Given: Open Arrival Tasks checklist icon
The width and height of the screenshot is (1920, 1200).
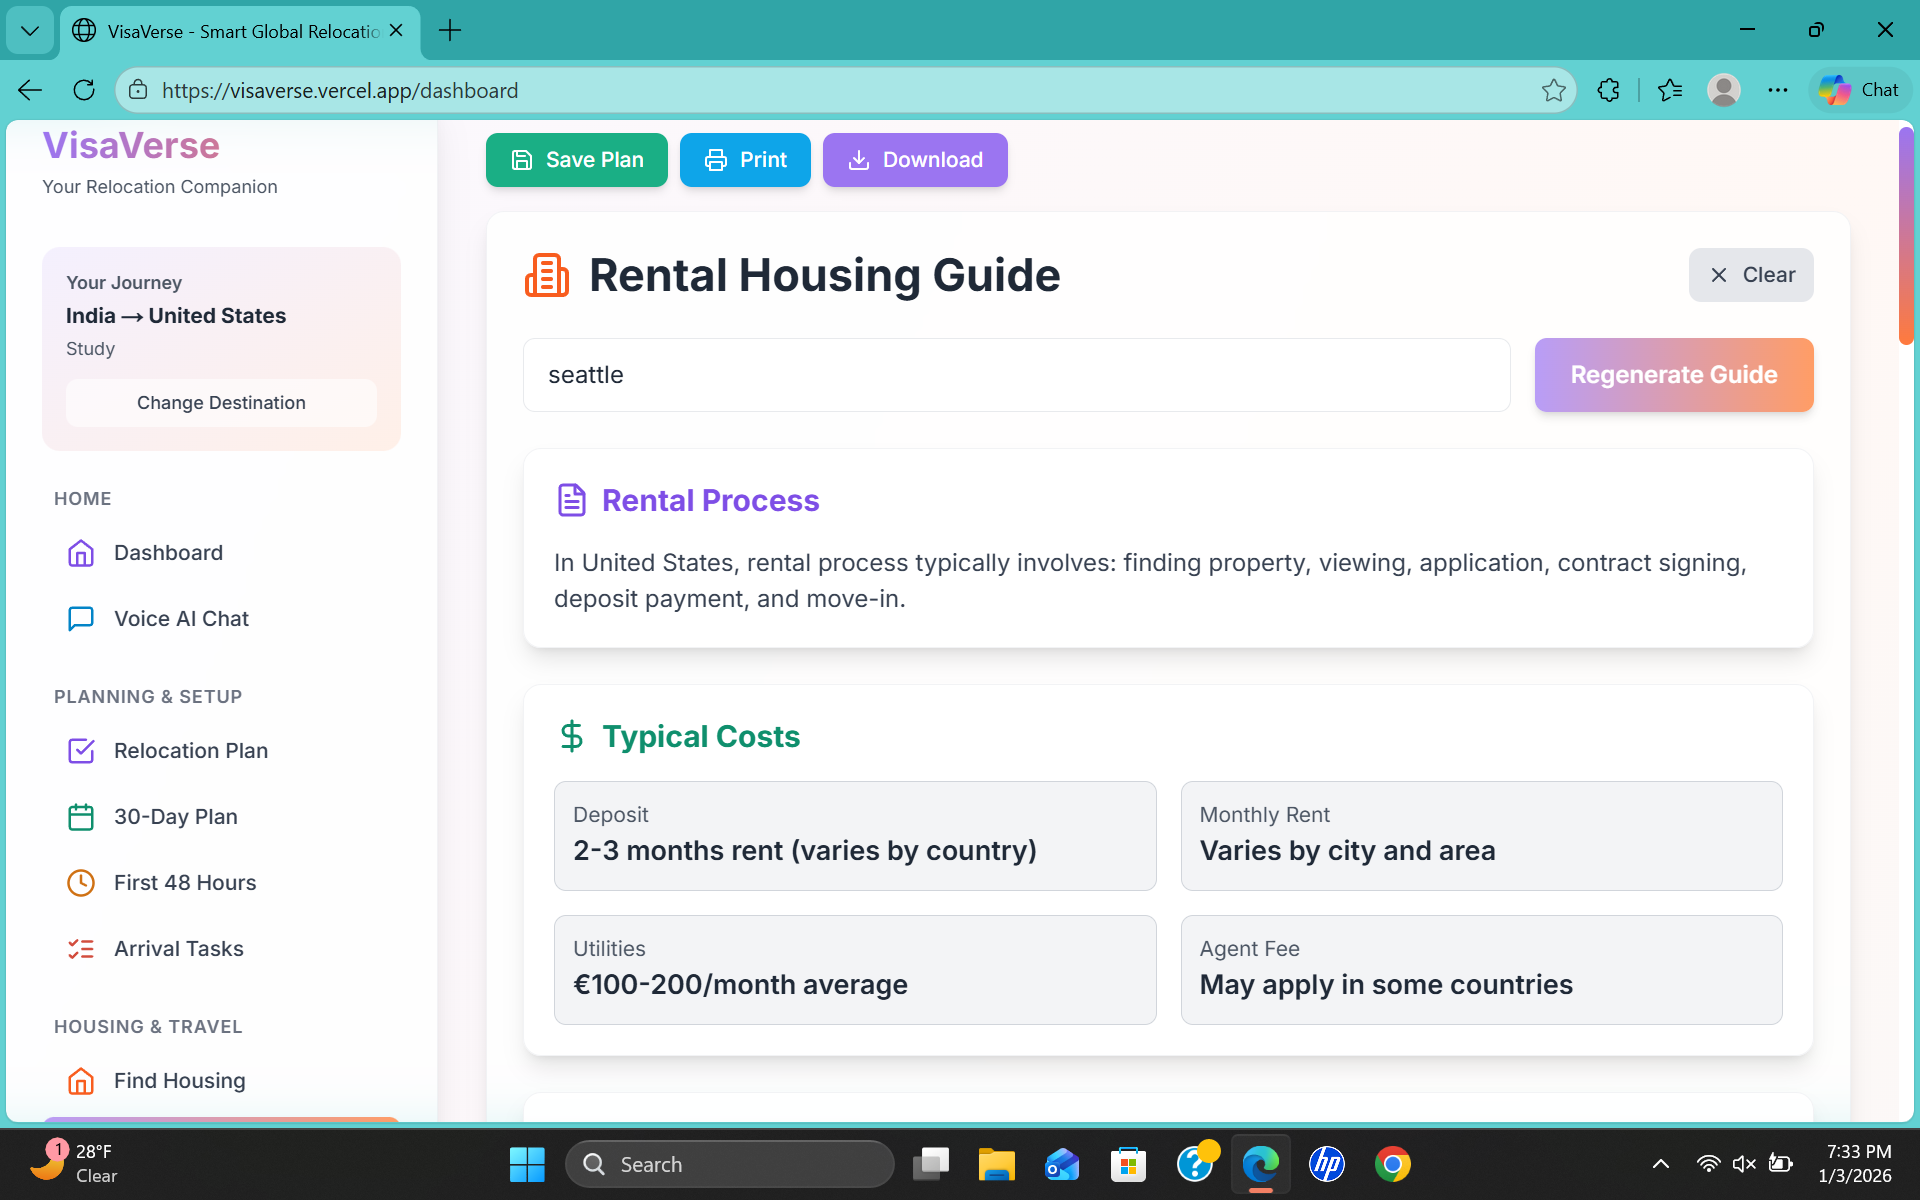Looking at the screenshot, I should tap(81, 949).
